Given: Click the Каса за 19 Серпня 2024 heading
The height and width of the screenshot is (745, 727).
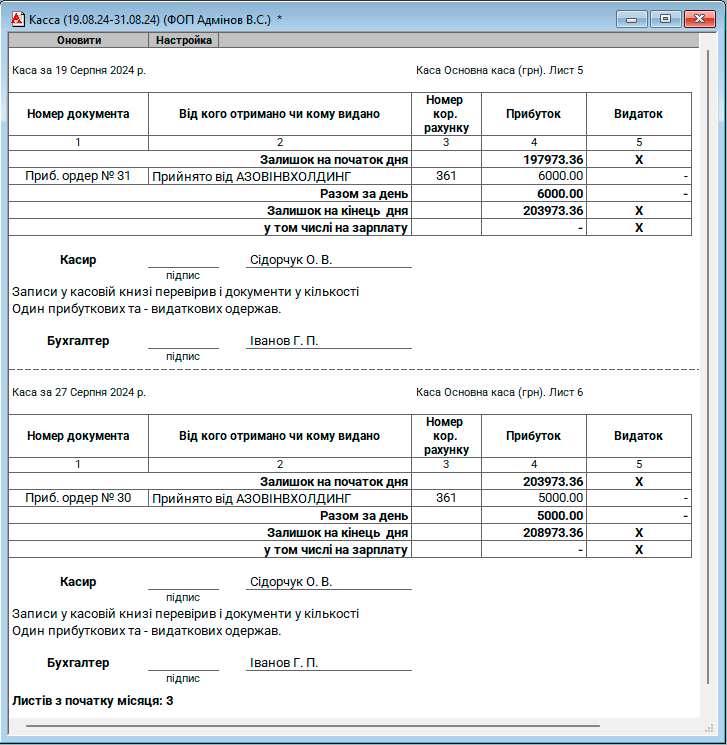Looking at the screenshot, I should pyautogui.click(x=78, y=71).
